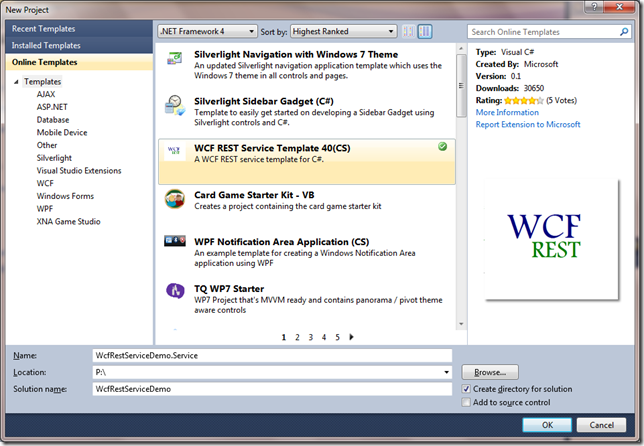Select WPF Notification Area Application (CS) title
The height and width of the screenshot is (446, 644).
pyautogui.click(x=282, y=241)
